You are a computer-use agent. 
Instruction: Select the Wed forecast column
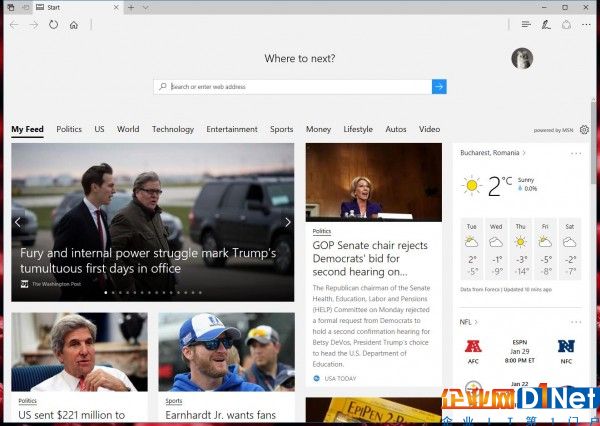496,249
